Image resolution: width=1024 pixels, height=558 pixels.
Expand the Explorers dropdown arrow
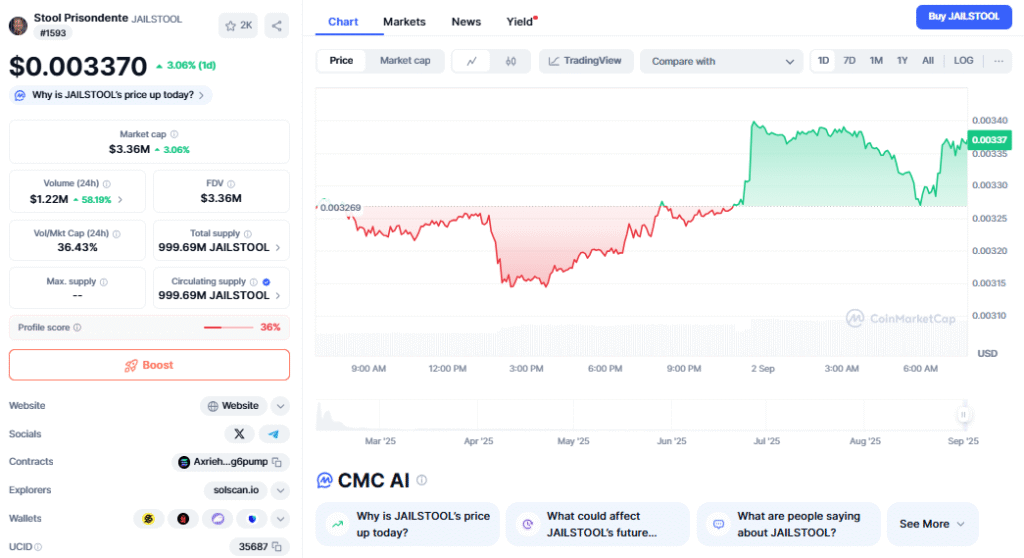(x=280, y=490)
